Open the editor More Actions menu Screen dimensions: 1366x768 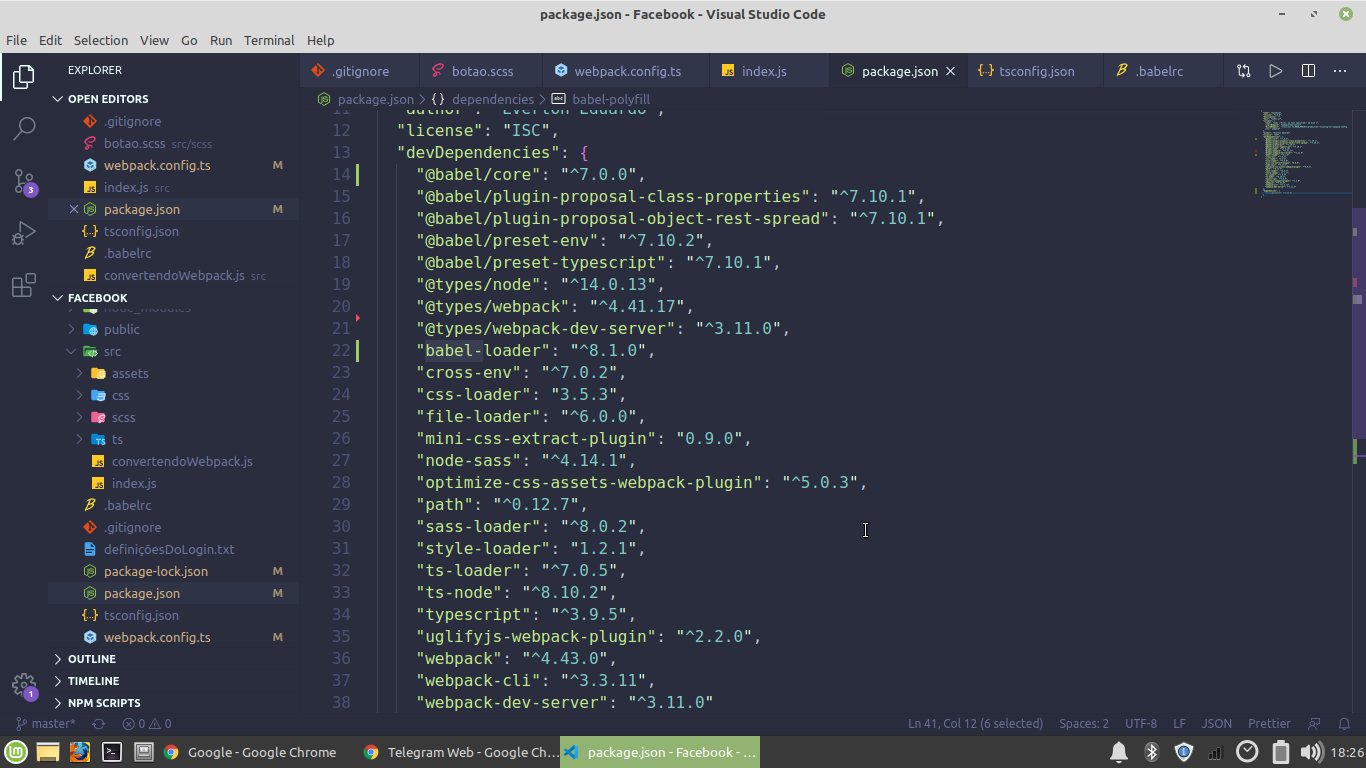pos(1340,71)
